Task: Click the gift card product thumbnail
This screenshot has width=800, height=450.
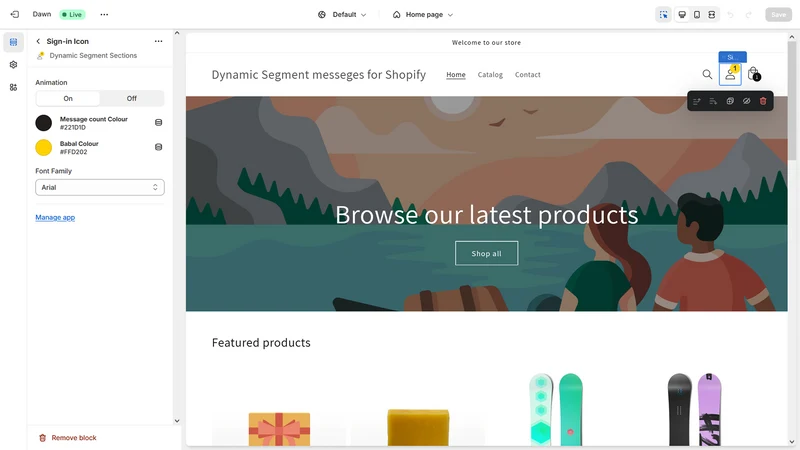Action: [x=279, y=429]
